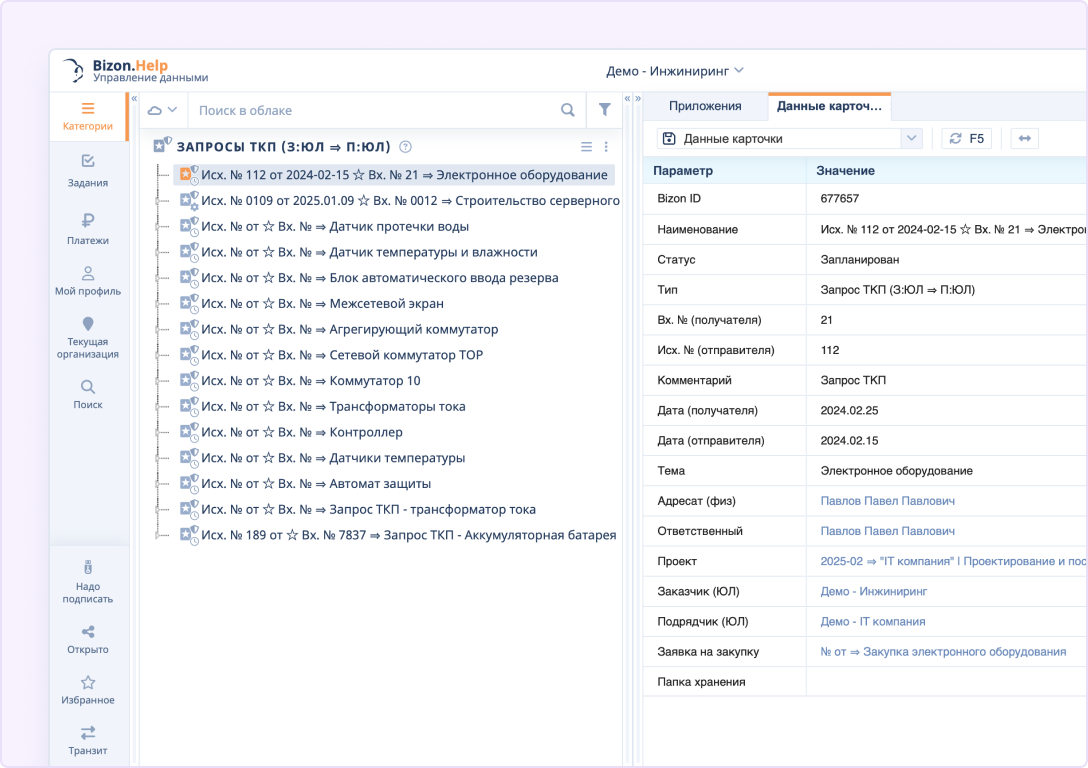Click the search magnifier in cloud search
Image resolution: width=1088 pixels, height=768 pixels.
click(567, 110)
